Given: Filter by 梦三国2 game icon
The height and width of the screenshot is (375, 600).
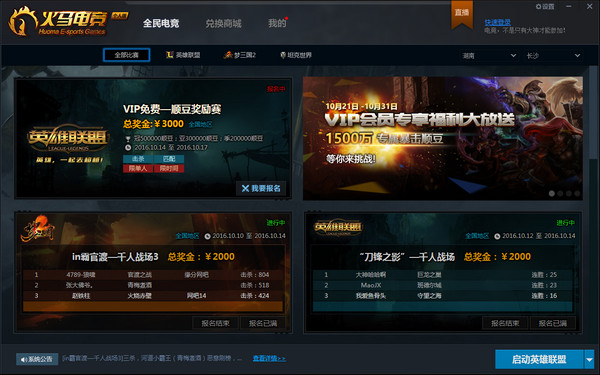Looking at the screenshot, I should [x=228, y=55].
